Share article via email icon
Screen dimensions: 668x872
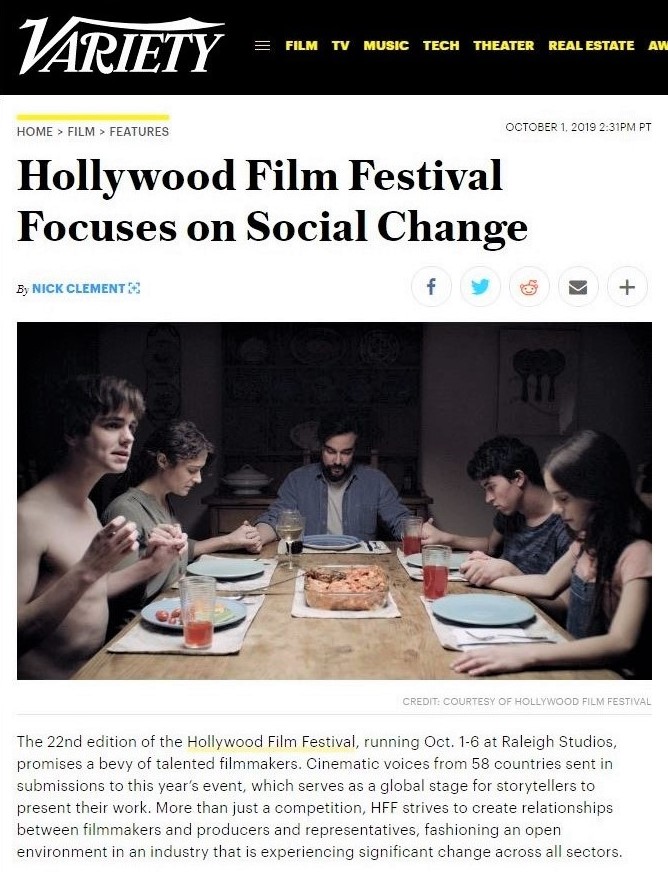(578, 288)
